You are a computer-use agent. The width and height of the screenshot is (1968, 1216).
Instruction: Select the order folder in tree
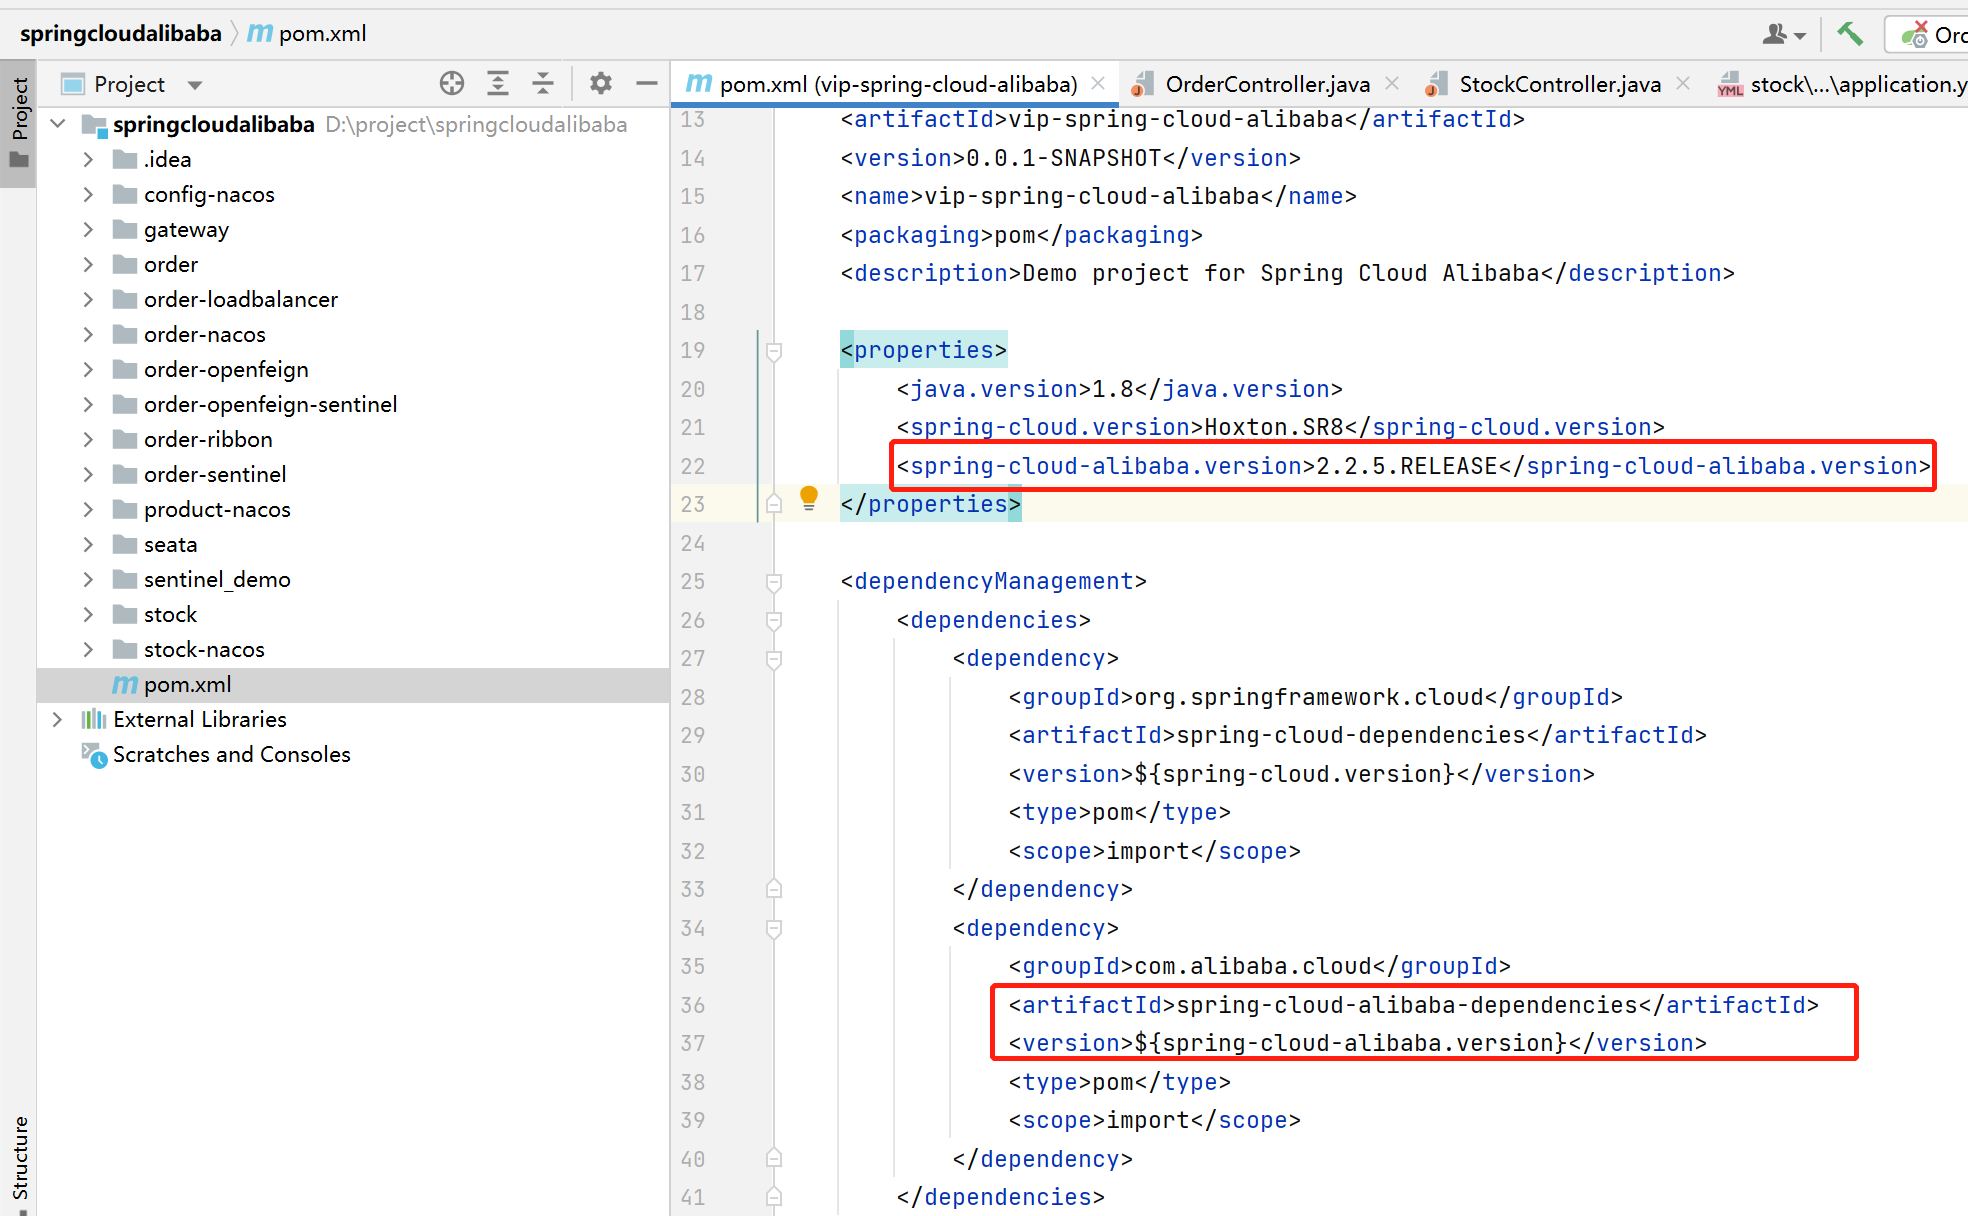point(171,264)
